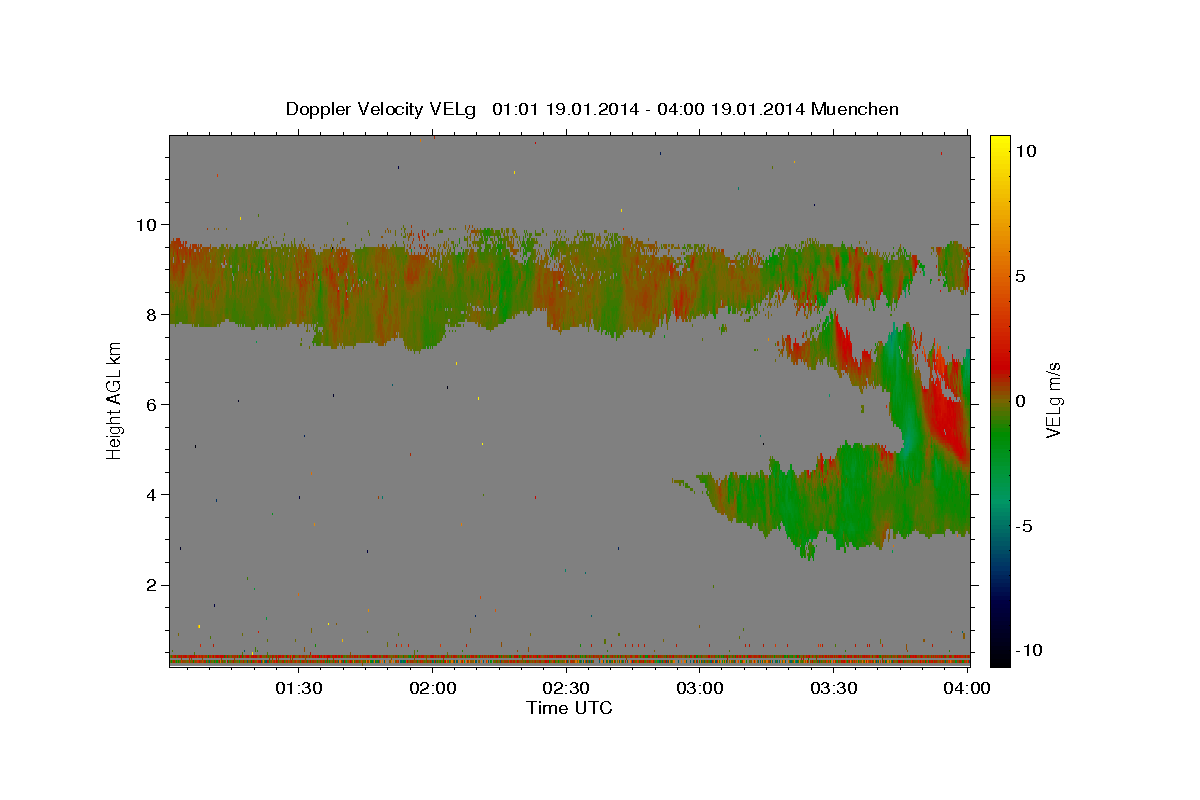Click the '01:30' time tick label
Image resolution: width=1200 pixels, height=800 pixels.
298,688
